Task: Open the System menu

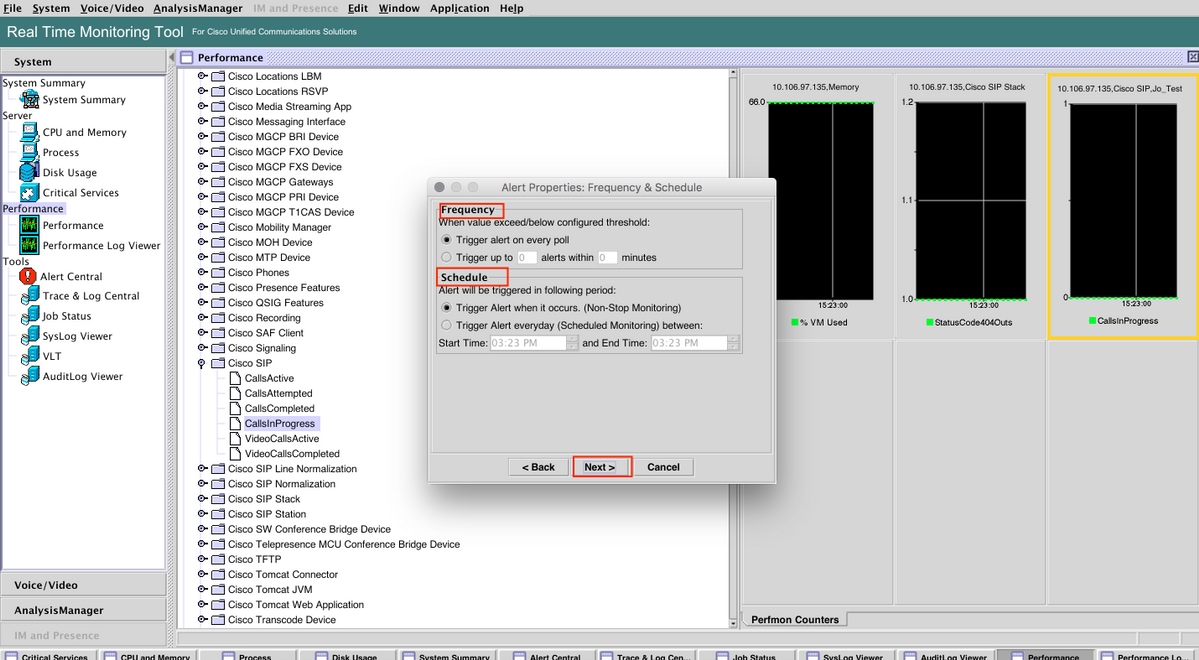Action: point(51,8)
